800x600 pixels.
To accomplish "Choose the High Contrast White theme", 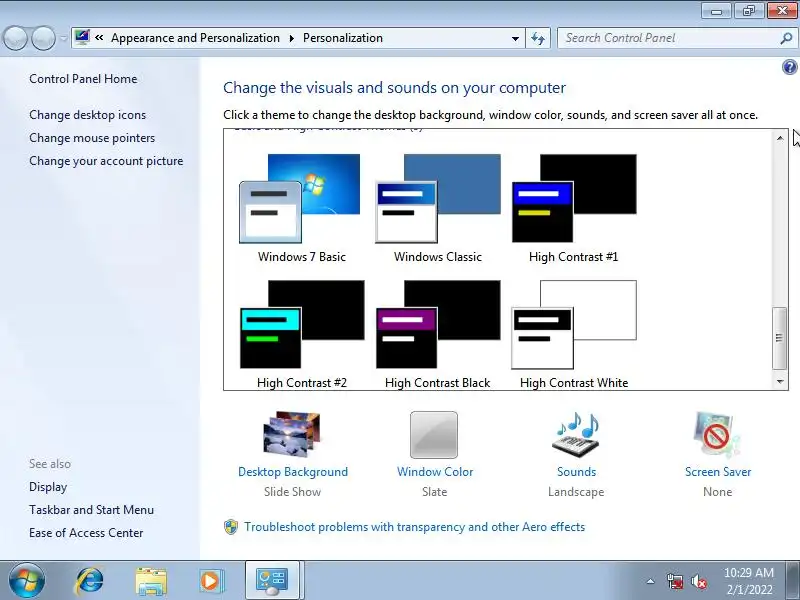I will point(574,324).
